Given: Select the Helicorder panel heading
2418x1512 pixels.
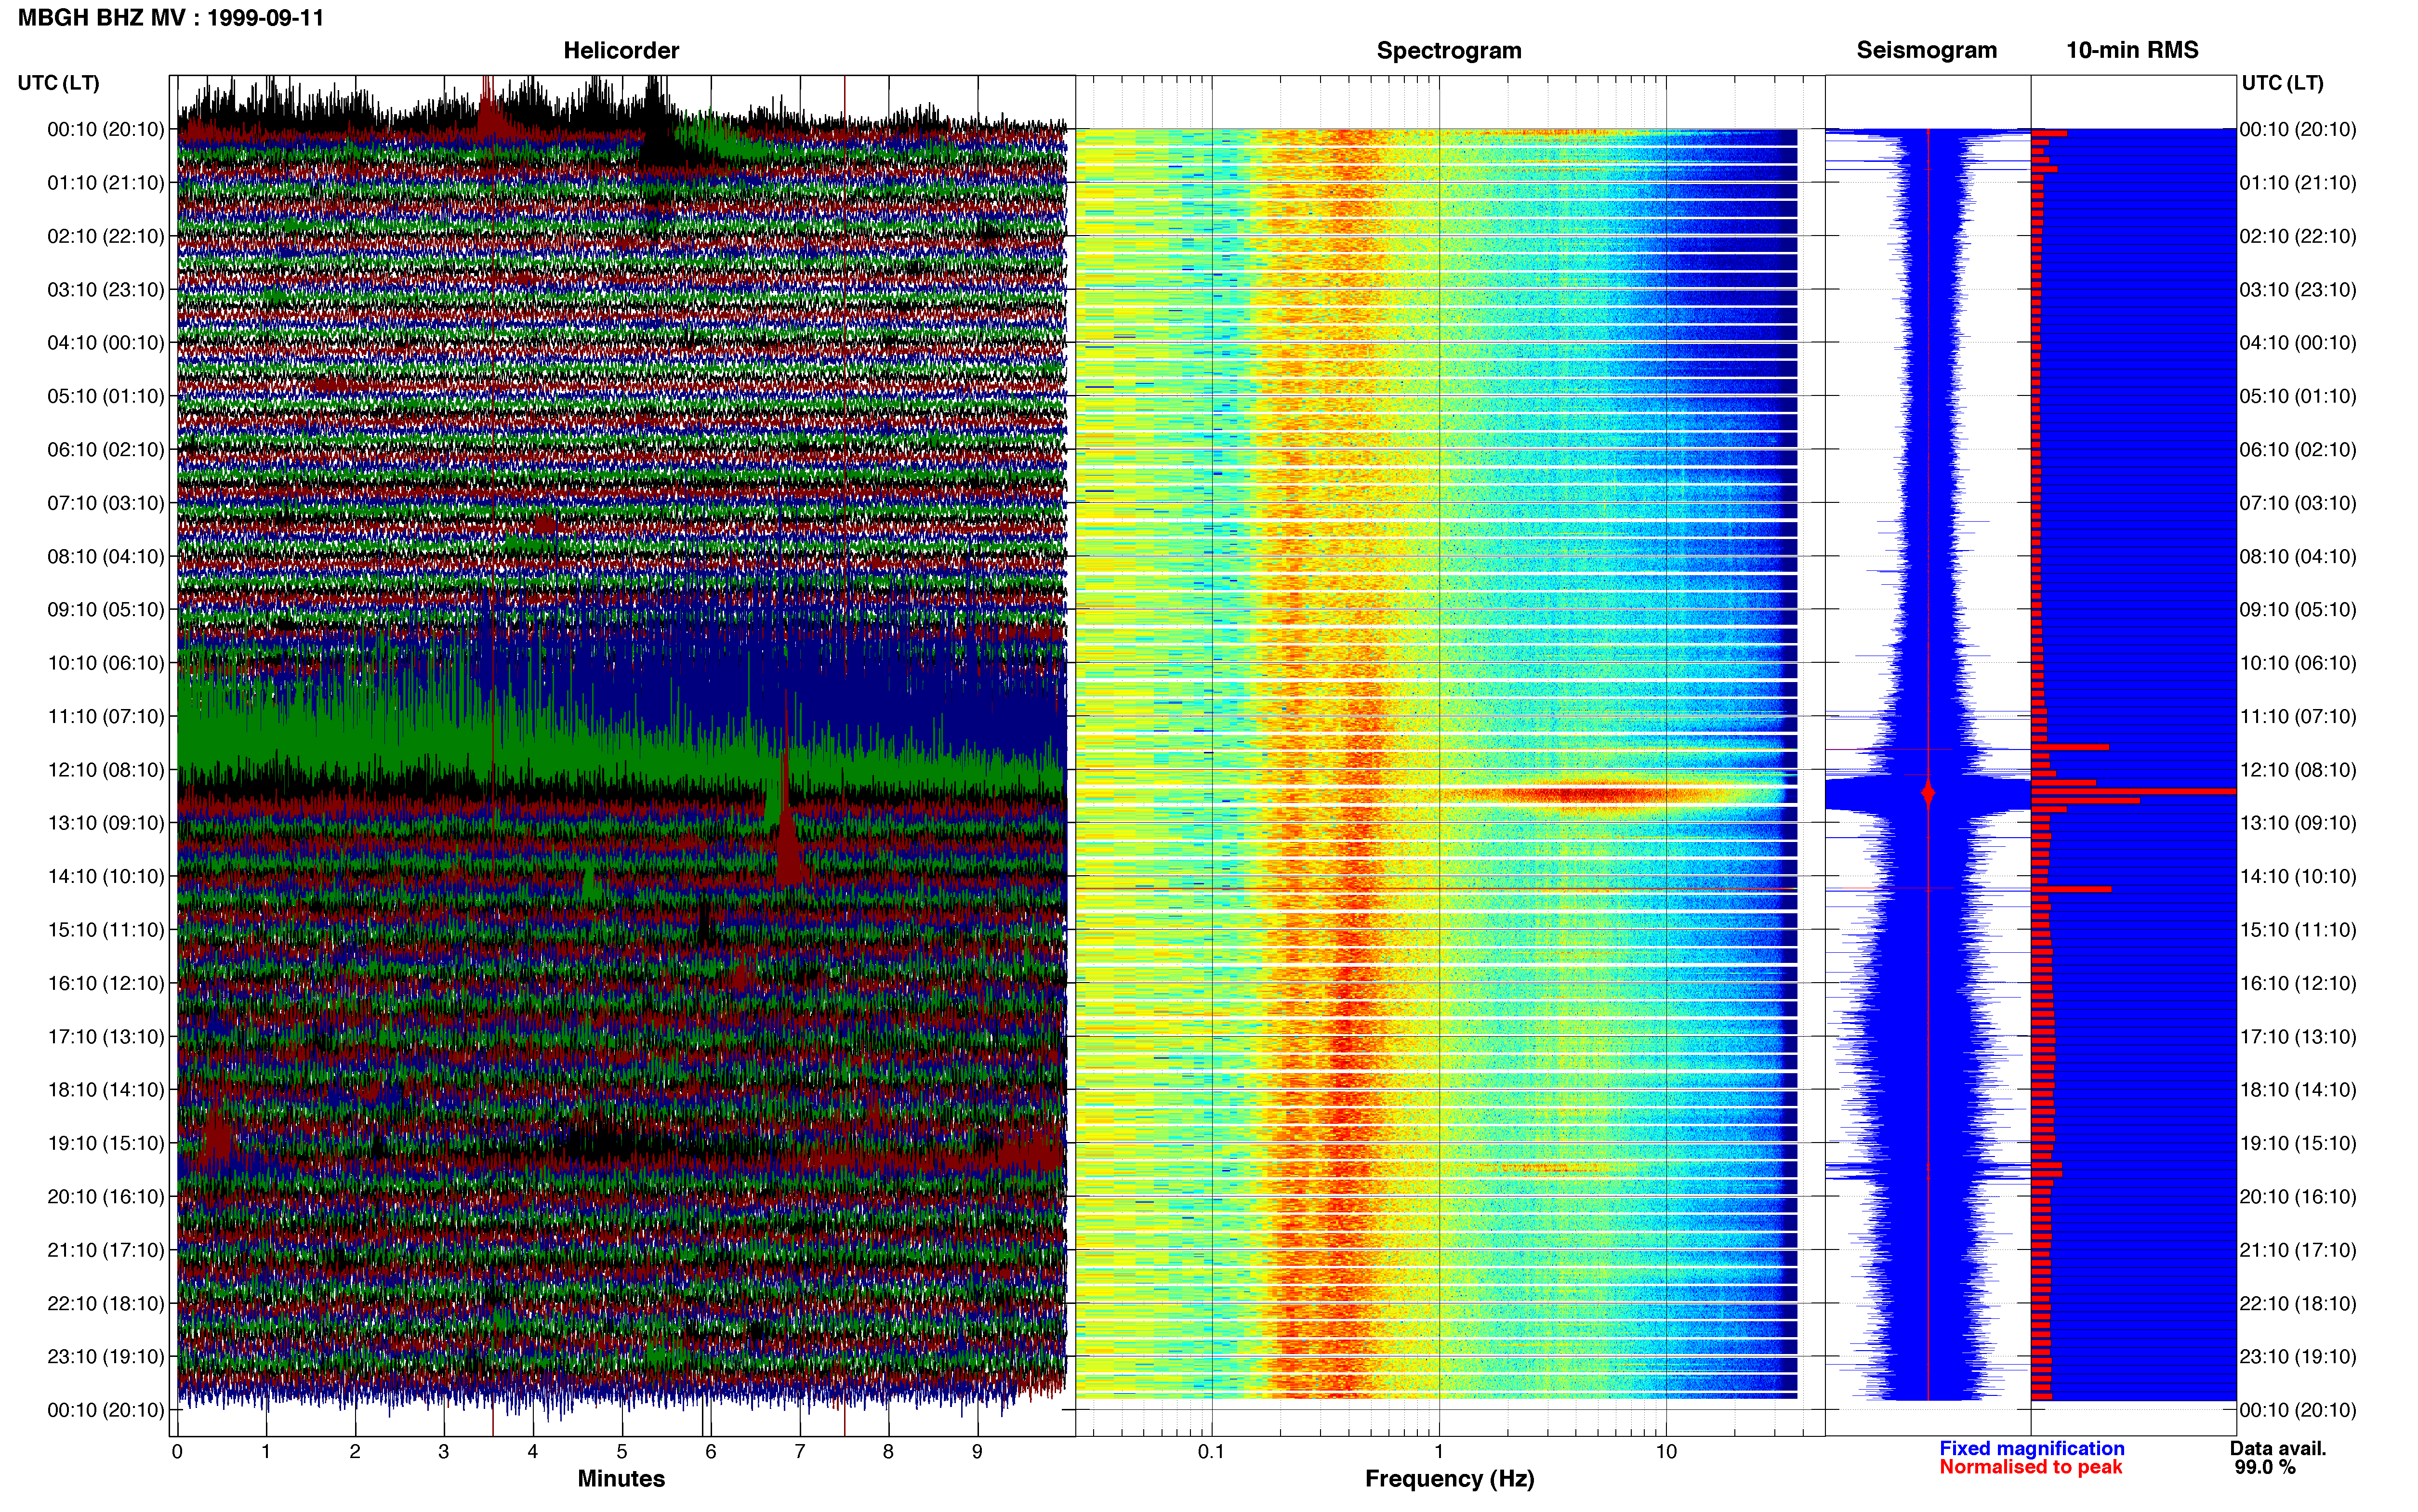Looking at the screenshot, I should [621, 50].
